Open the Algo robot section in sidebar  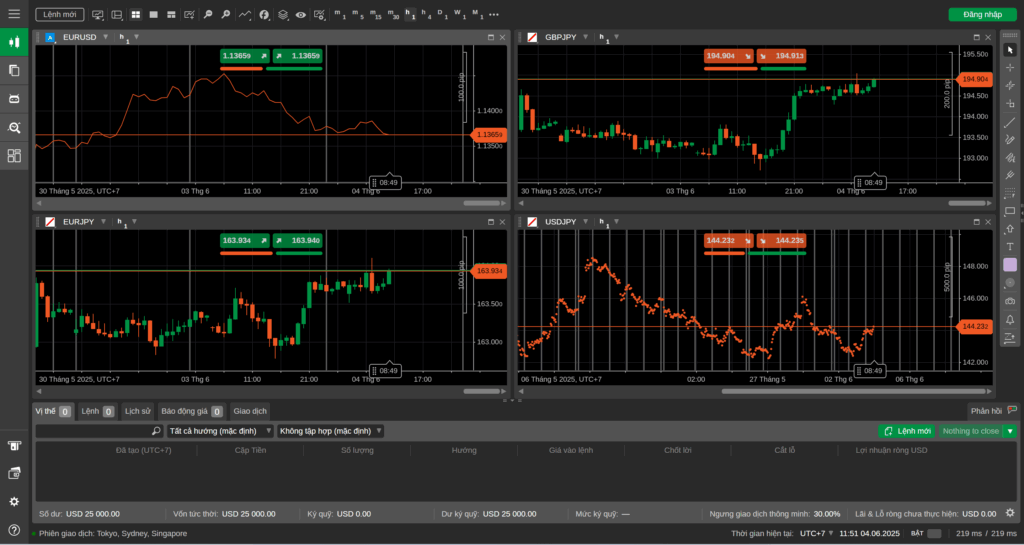tap(14, 99)
